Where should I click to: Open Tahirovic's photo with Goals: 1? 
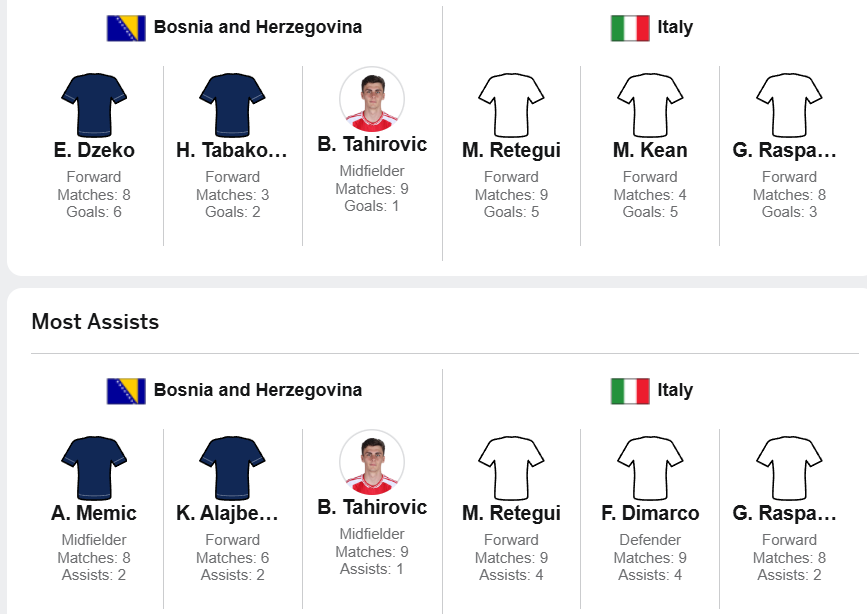372,99
